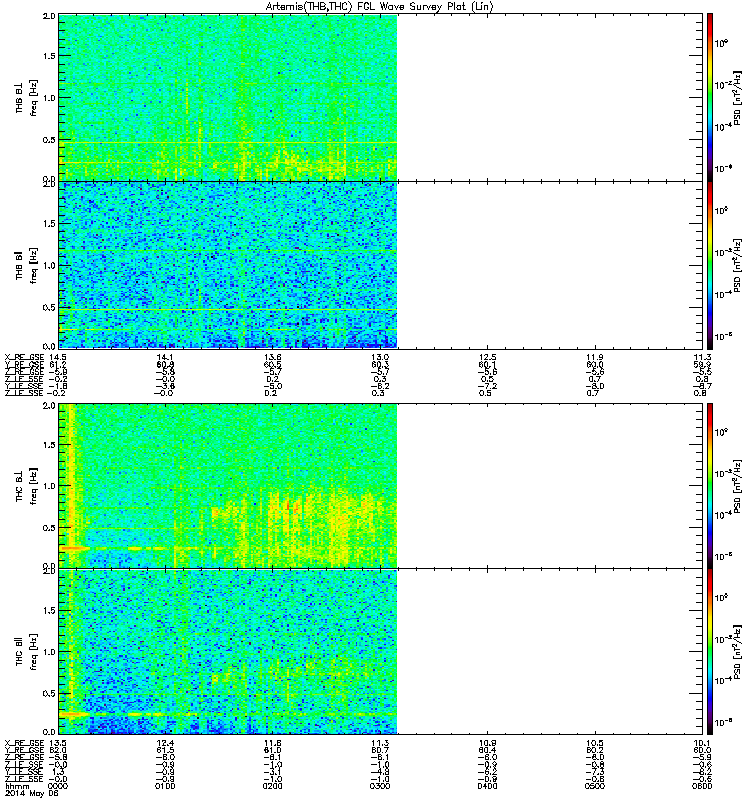The image size is (750, 800).
Task: Click the '0300' time tick label
Action: point(380,786)
